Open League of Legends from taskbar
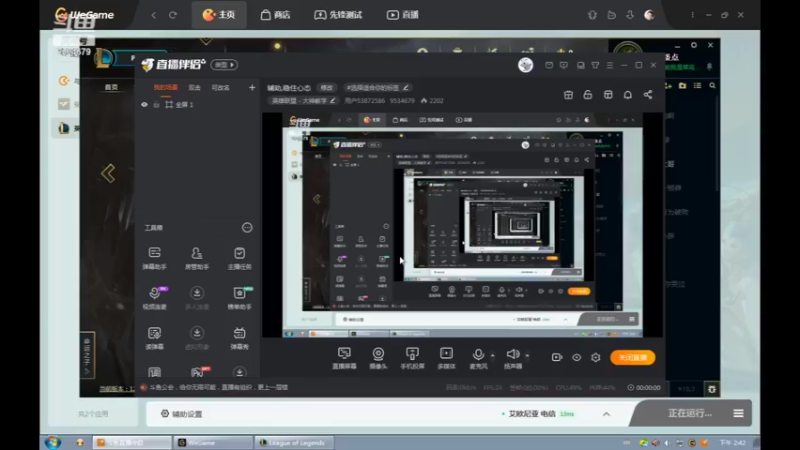 click(x=294, y=442)
